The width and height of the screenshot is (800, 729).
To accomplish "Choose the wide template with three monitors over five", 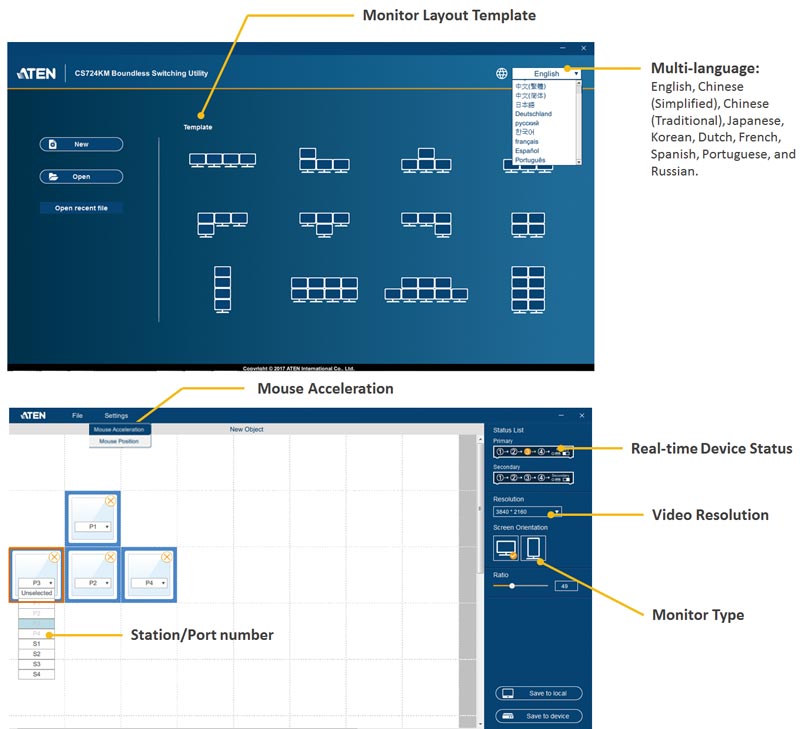I will pyautogui.click(x=426, y=290).
